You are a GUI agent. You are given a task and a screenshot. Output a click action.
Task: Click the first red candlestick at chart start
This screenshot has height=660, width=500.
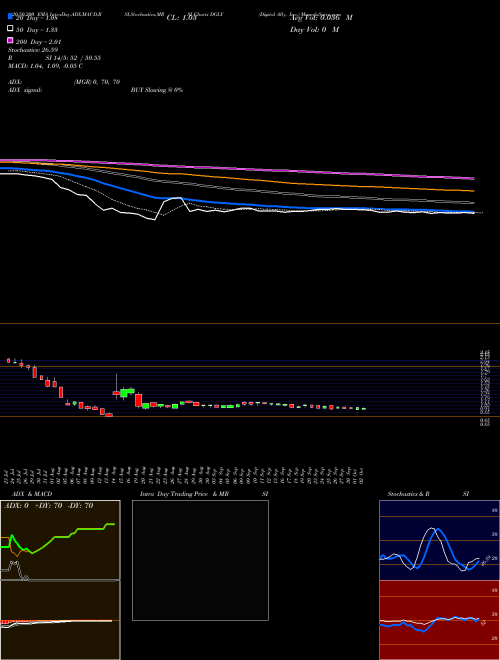tap(8, 360)
